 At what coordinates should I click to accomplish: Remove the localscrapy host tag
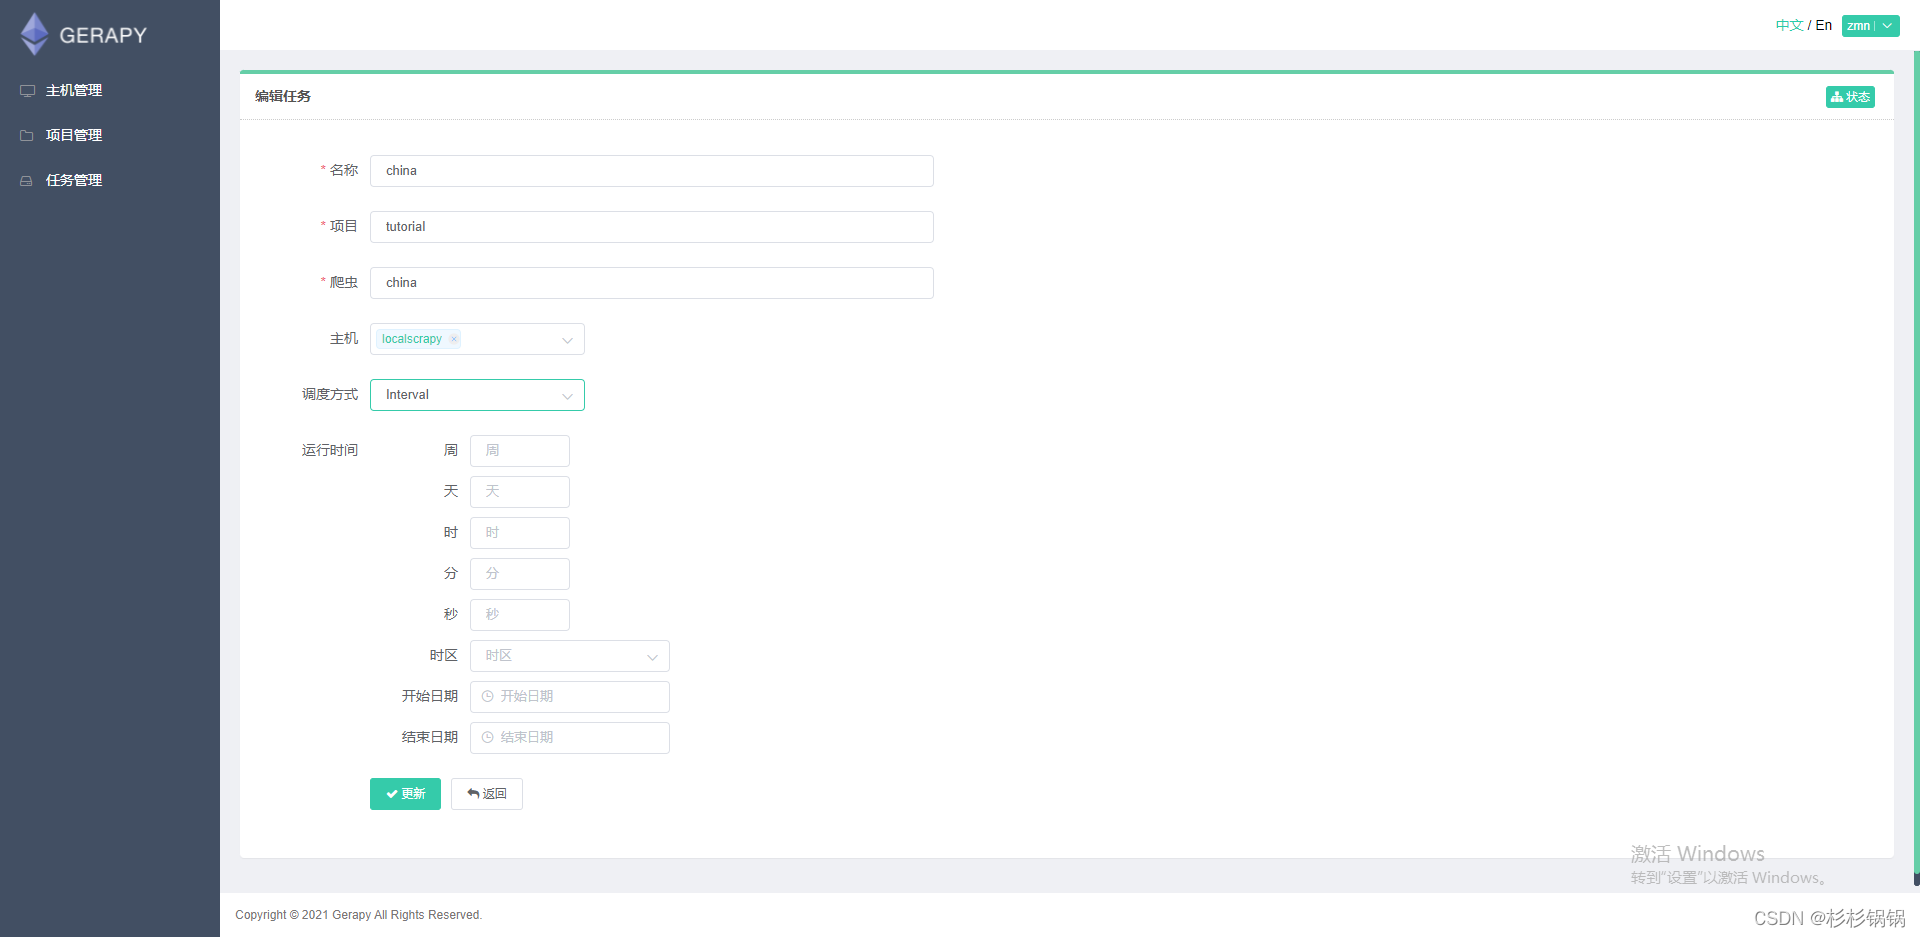click(454, 339)
